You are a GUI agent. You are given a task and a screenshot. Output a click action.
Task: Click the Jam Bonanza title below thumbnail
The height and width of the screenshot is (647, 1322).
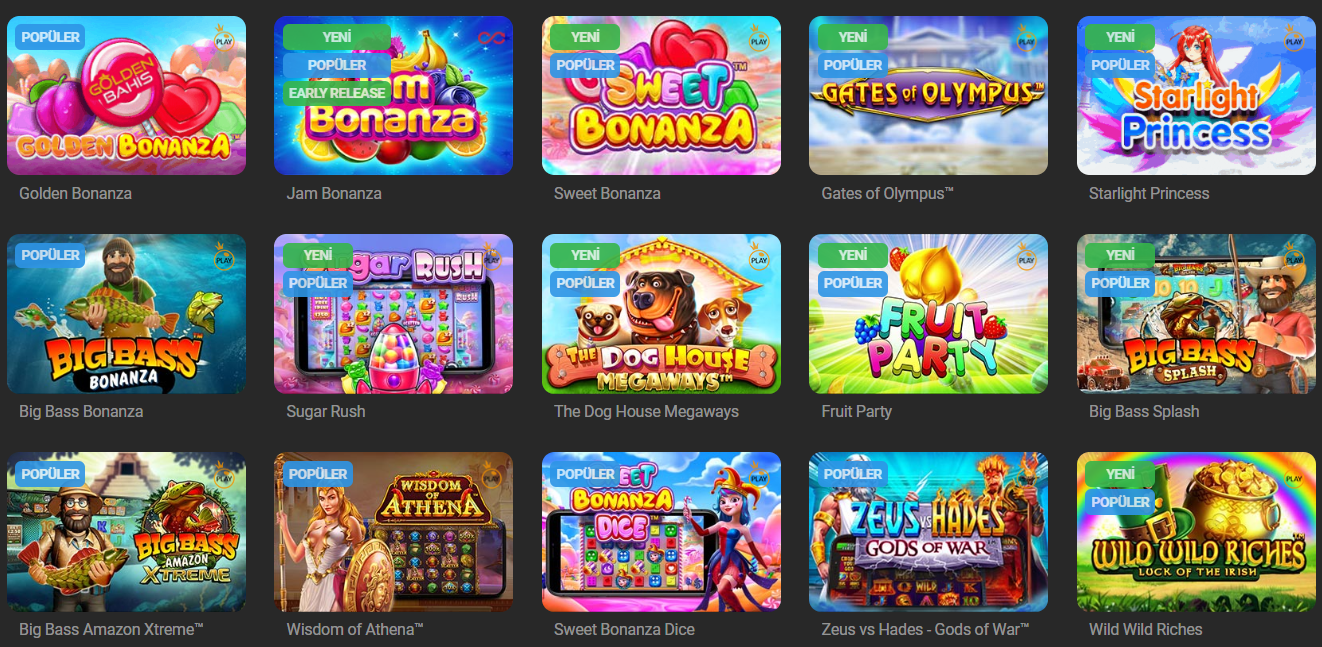334,193
